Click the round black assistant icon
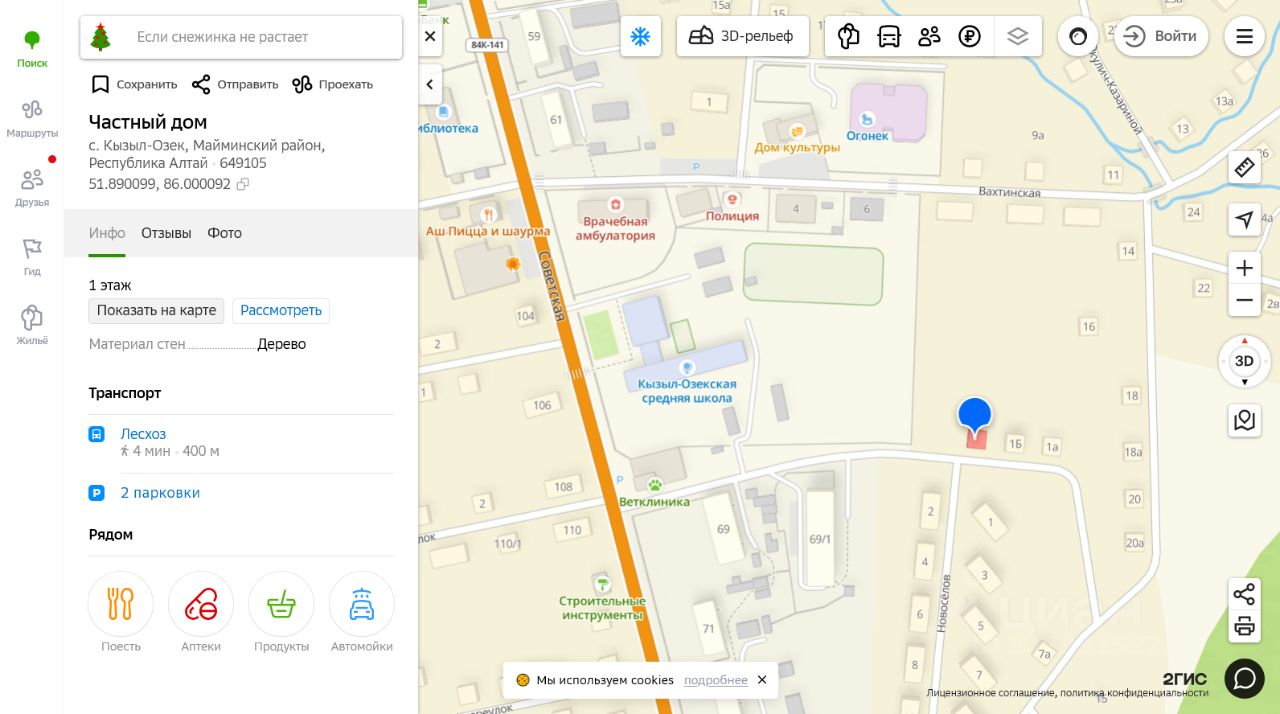The height and width of the screenshot is (714, 1280). 1078,37
